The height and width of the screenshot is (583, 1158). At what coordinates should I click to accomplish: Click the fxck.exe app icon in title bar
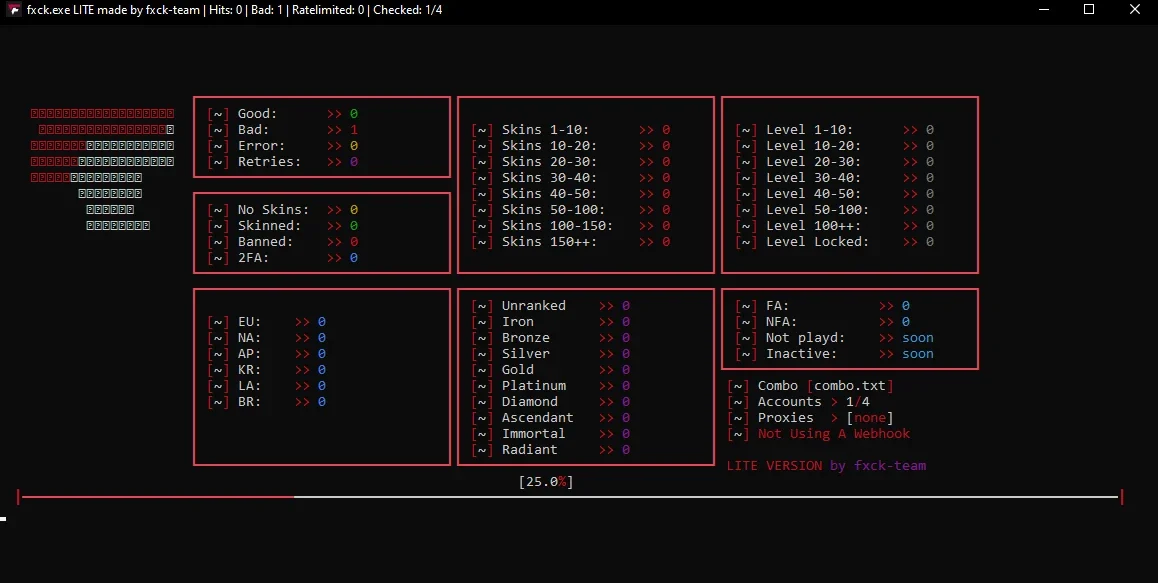click(x=13, y=10)
